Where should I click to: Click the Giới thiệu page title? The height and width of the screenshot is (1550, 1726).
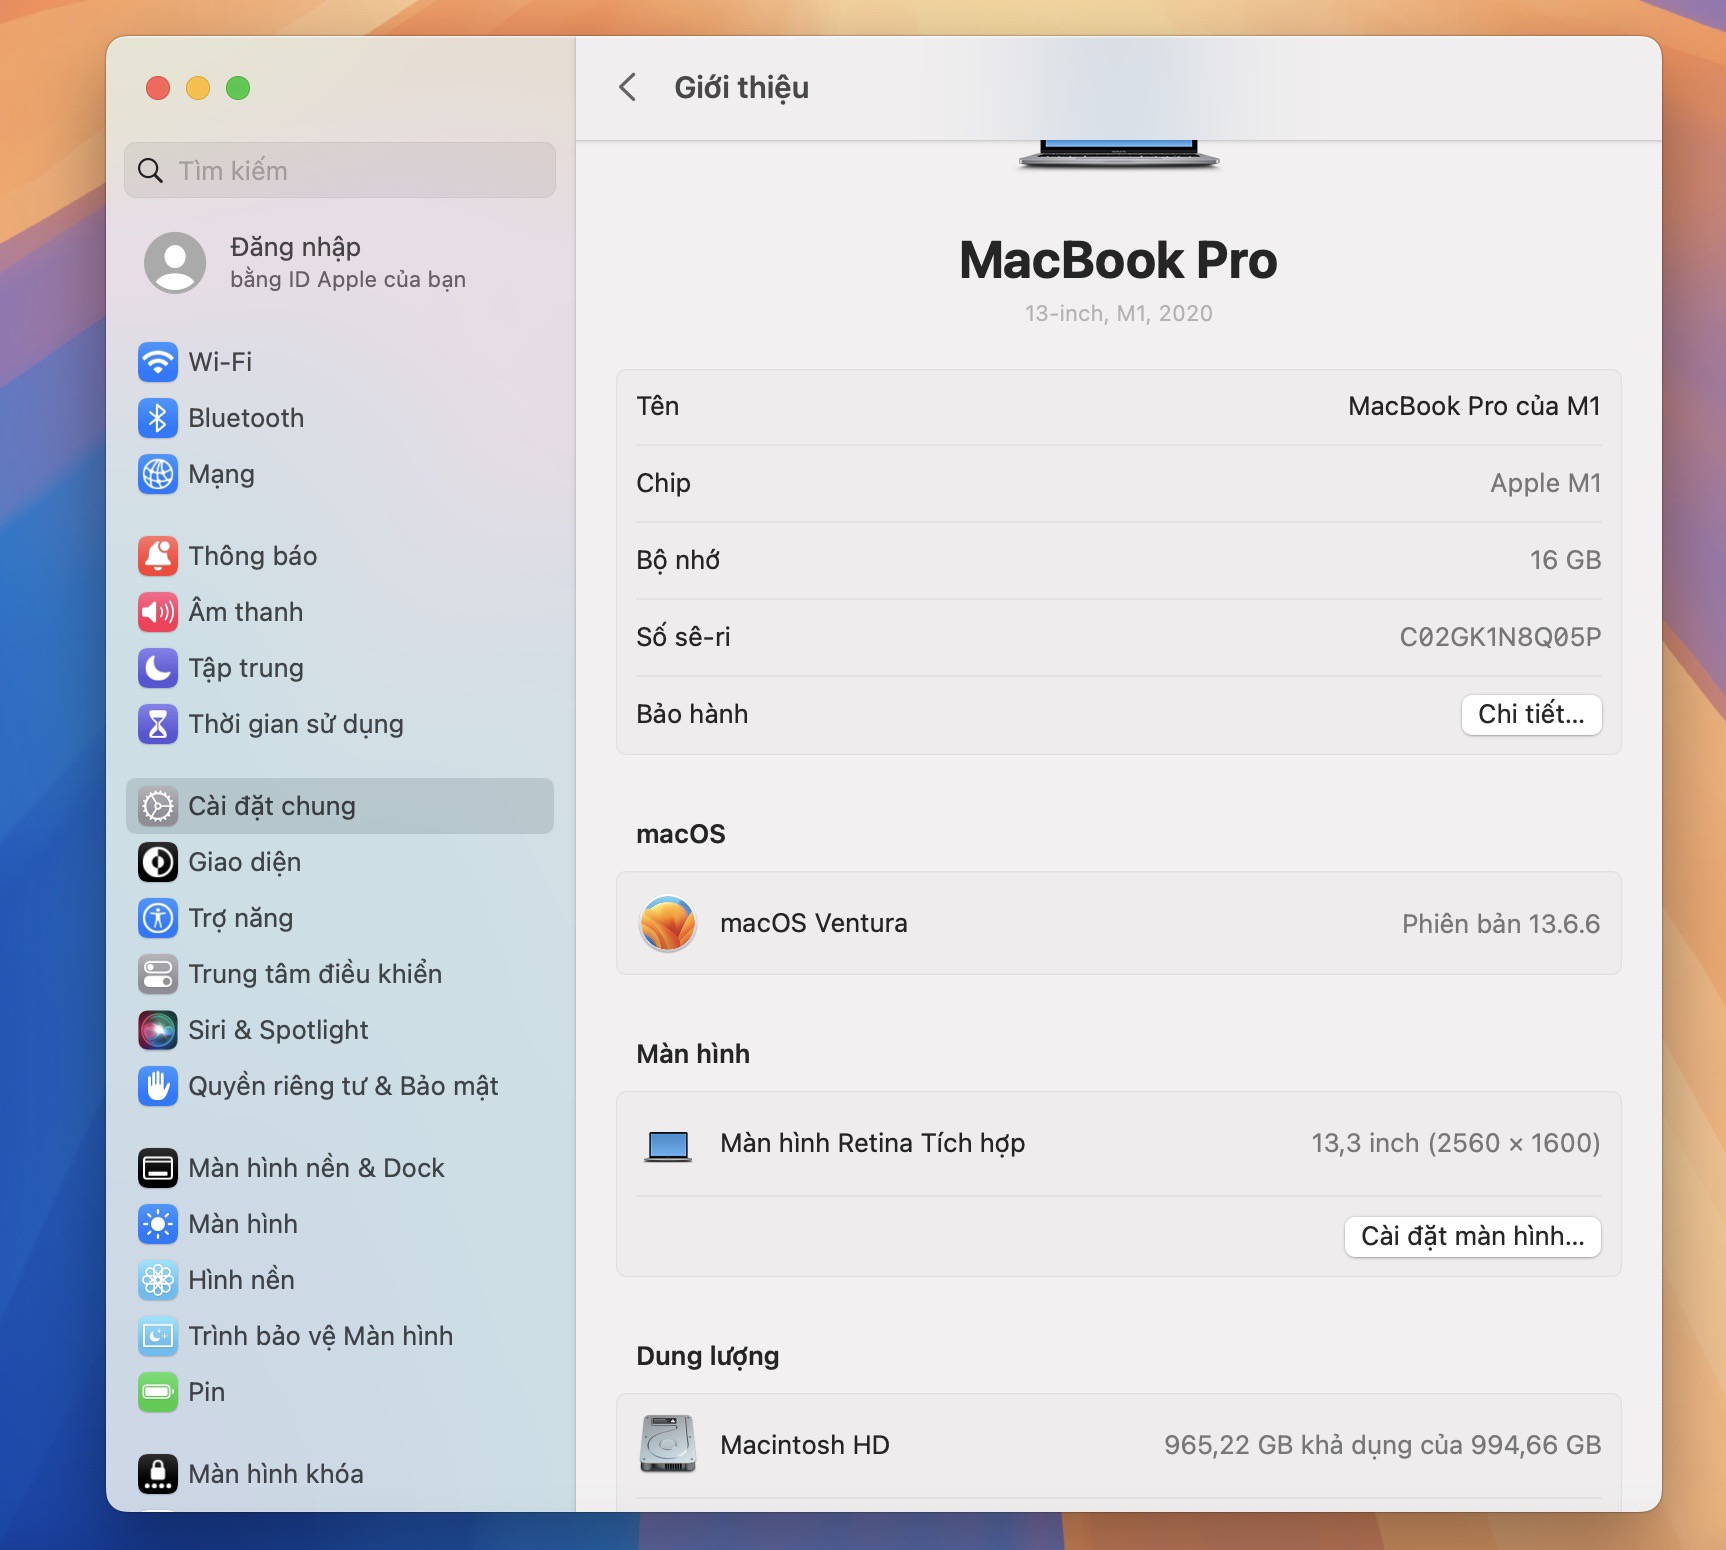coord(742,88)
